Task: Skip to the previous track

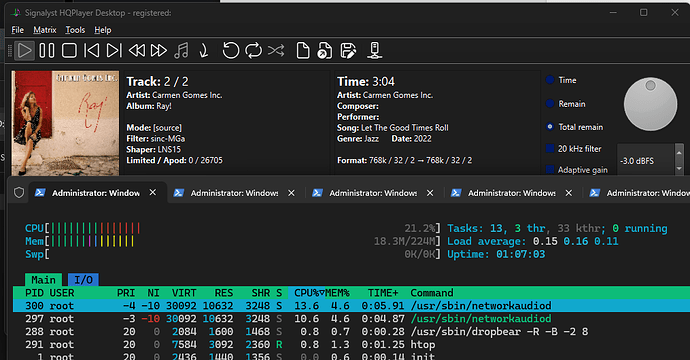Action: click(x=92, y=50)
